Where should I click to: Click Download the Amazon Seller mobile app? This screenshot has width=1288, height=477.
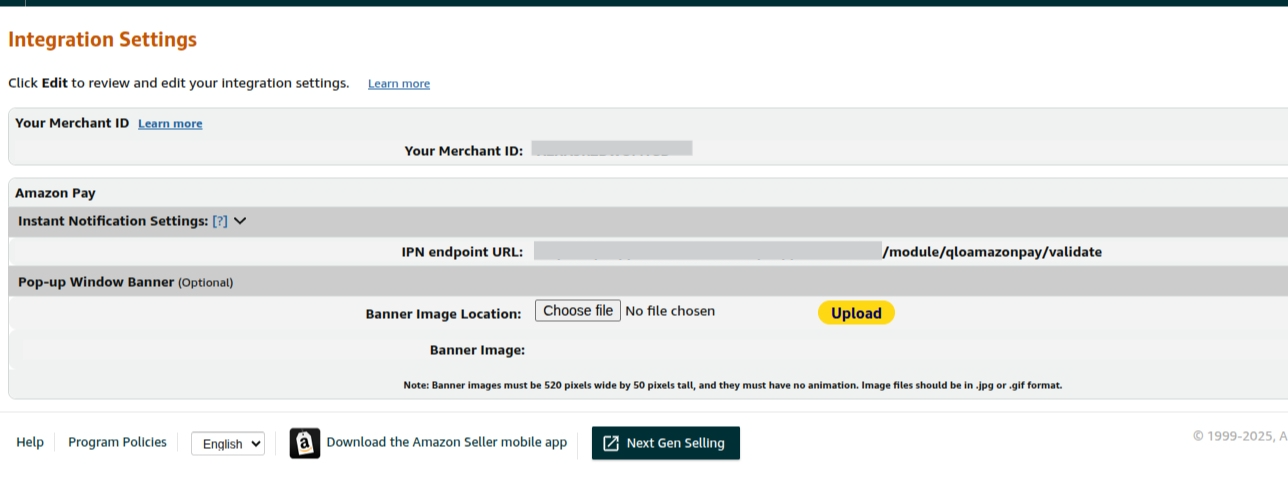(447, 442)
